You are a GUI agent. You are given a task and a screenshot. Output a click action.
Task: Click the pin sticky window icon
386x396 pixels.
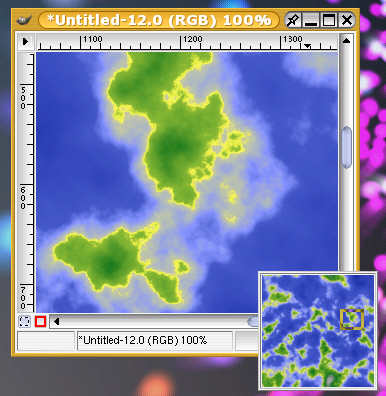[294, 20]
